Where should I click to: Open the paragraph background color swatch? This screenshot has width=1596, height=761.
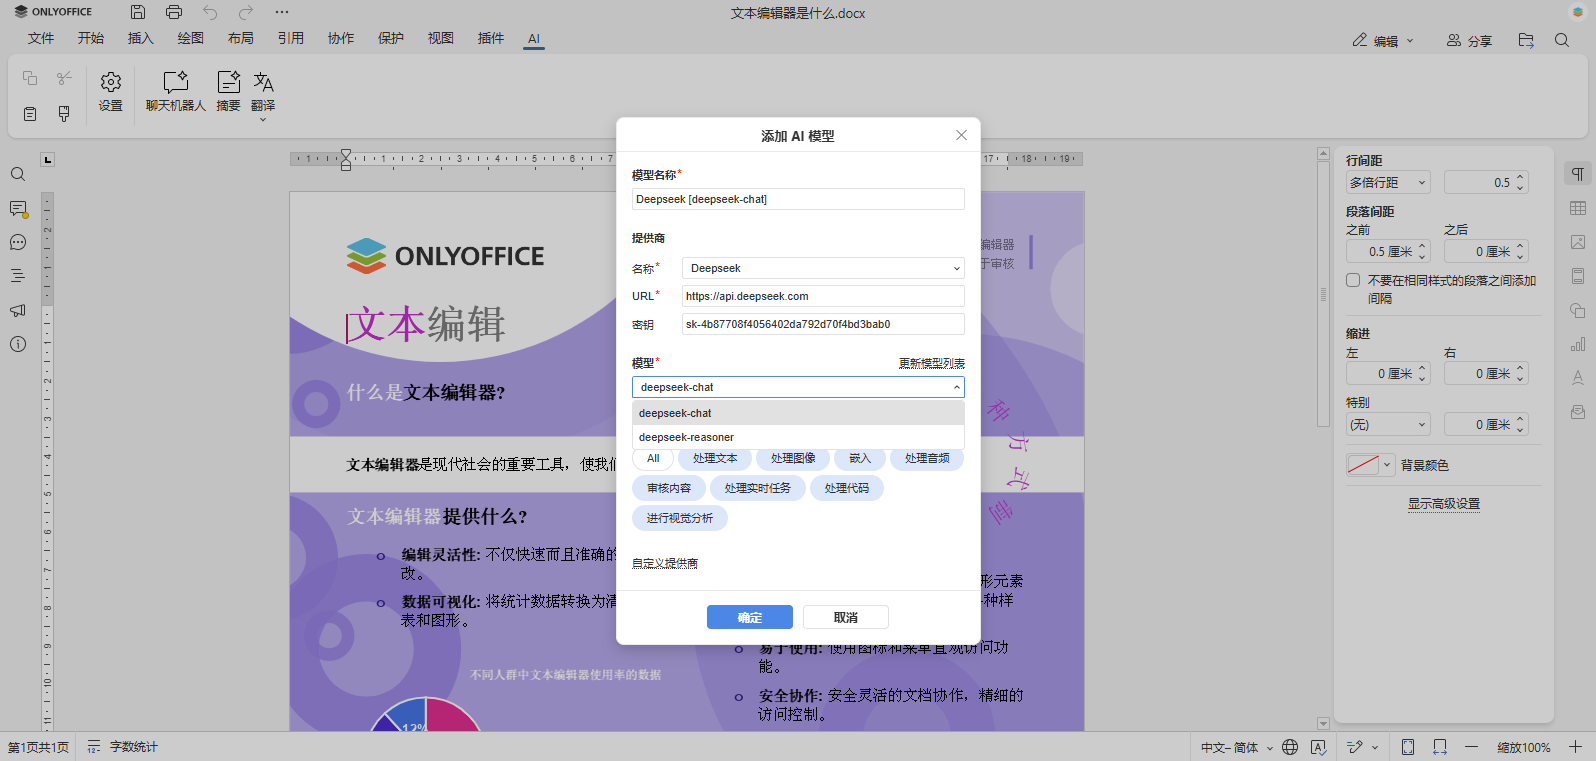(x=1370, y=465)
